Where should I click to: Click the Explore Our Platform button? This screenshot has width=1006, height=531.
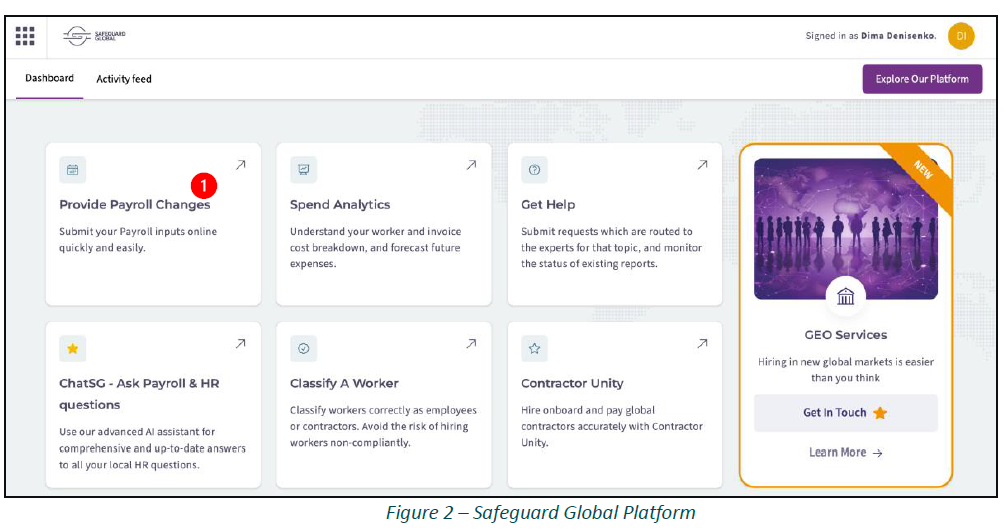point(922,79)
